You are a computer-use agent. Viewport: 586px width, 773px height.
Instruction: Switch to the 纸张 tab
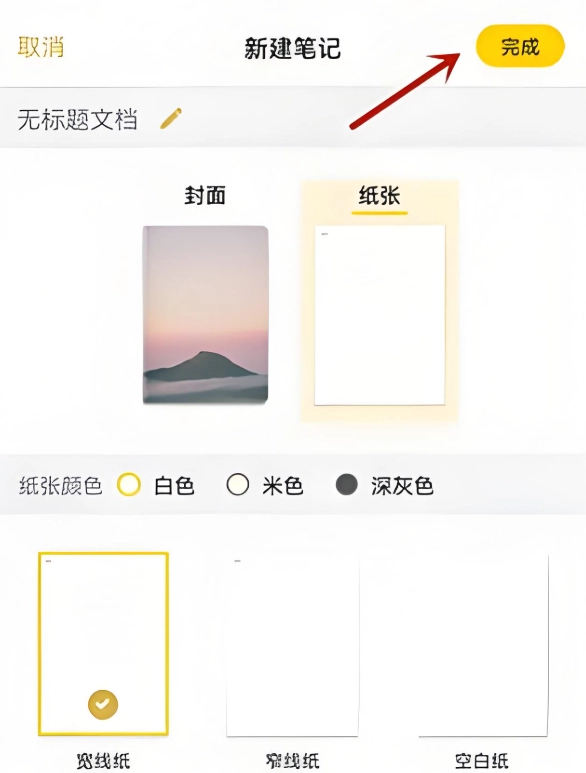pos(379,195)
